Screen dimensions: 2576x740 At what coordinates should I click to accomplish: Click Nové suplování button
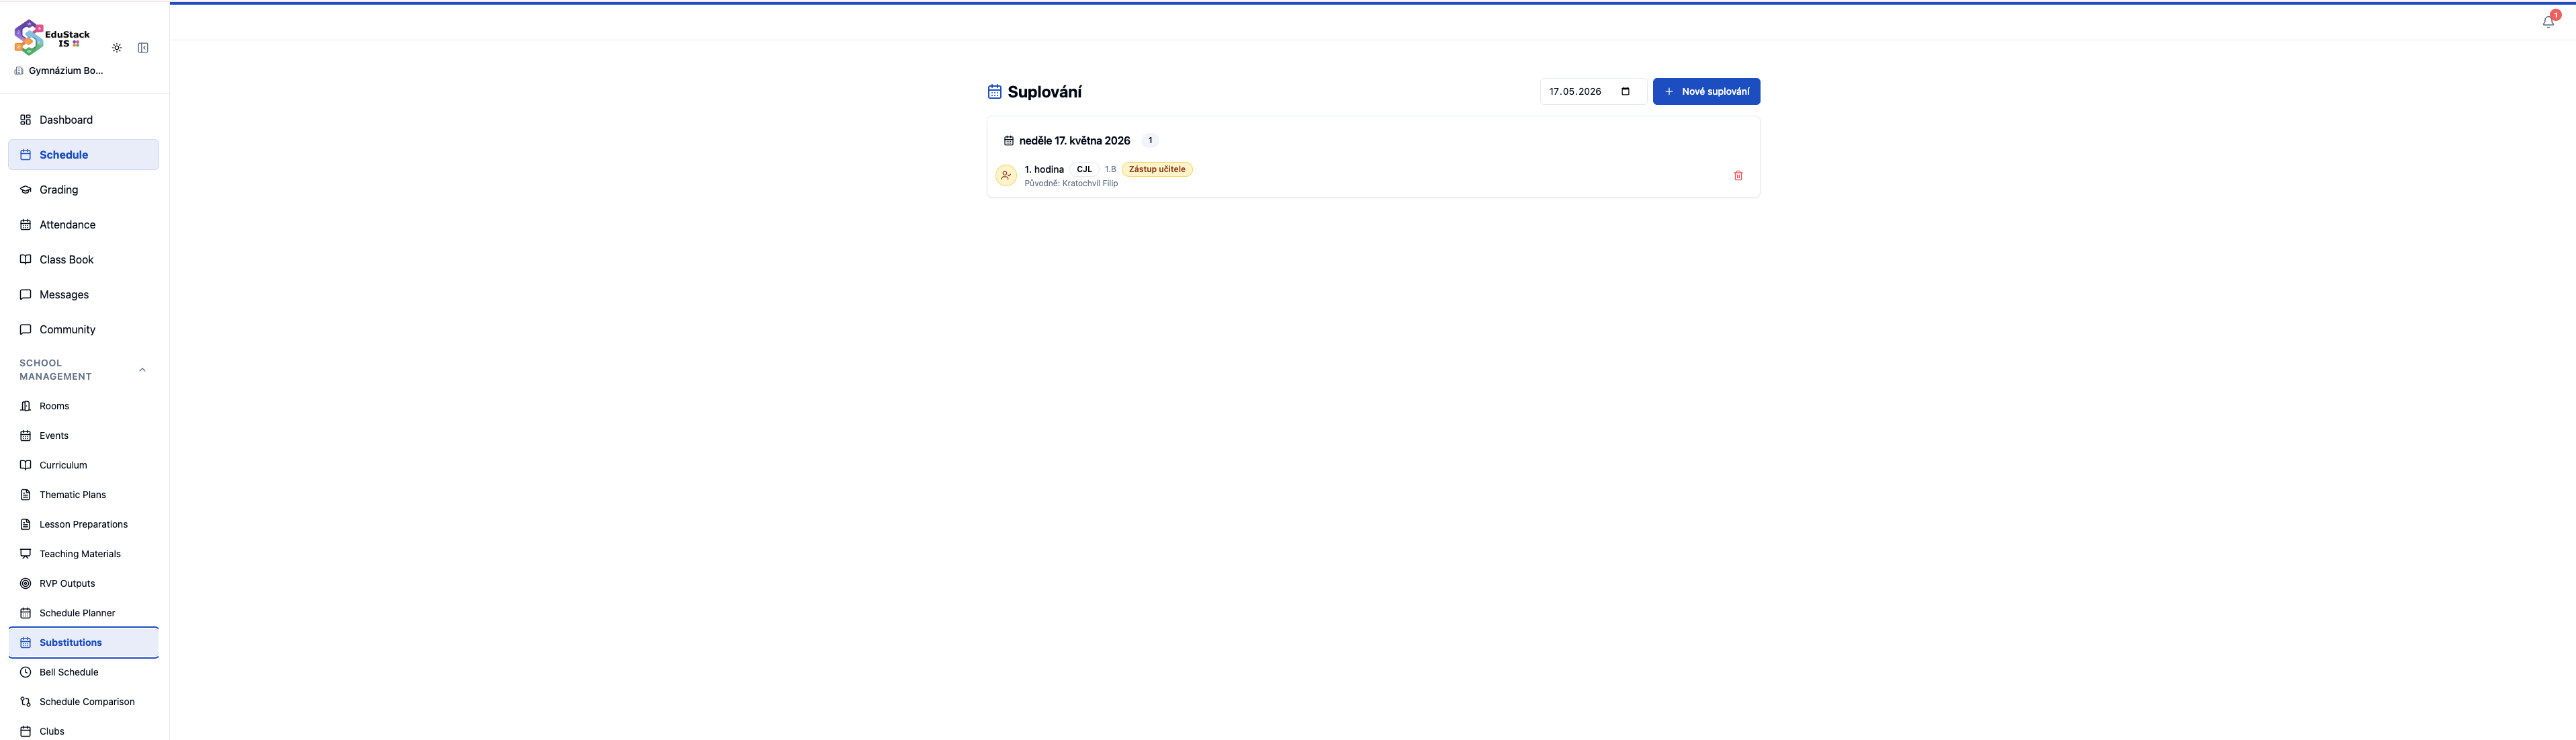[x=1706, y=92]
